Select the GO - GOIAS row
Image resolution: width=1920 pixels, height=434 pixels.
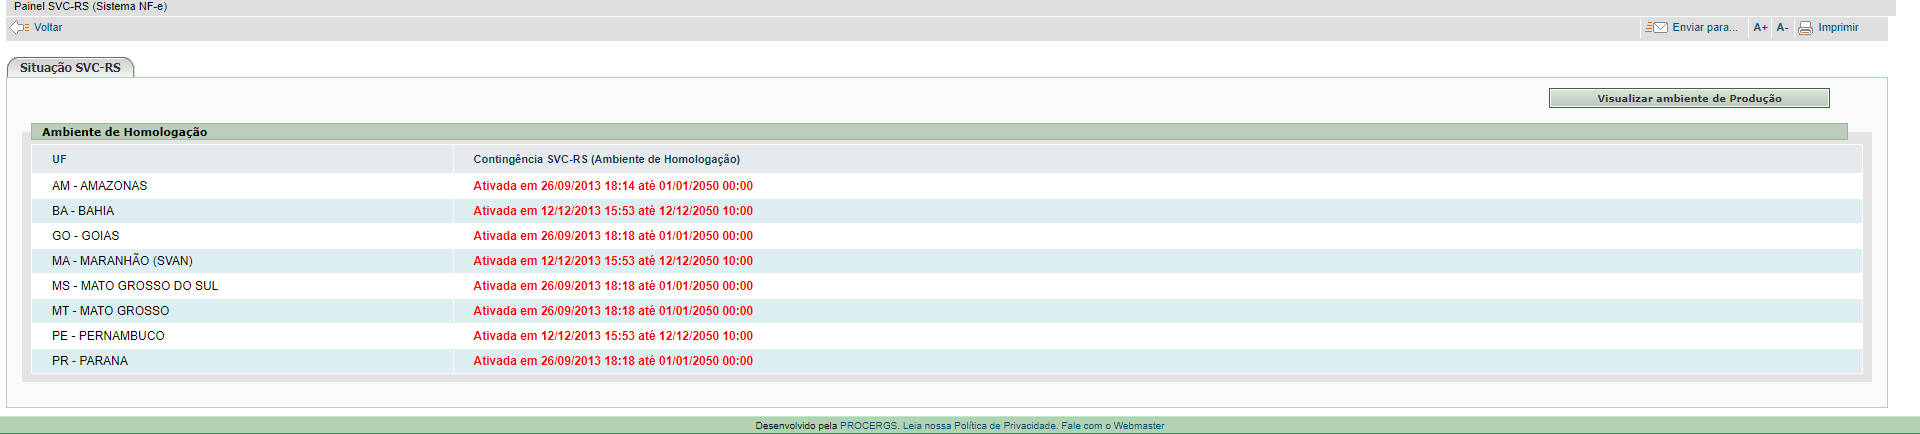pos(946,236)
